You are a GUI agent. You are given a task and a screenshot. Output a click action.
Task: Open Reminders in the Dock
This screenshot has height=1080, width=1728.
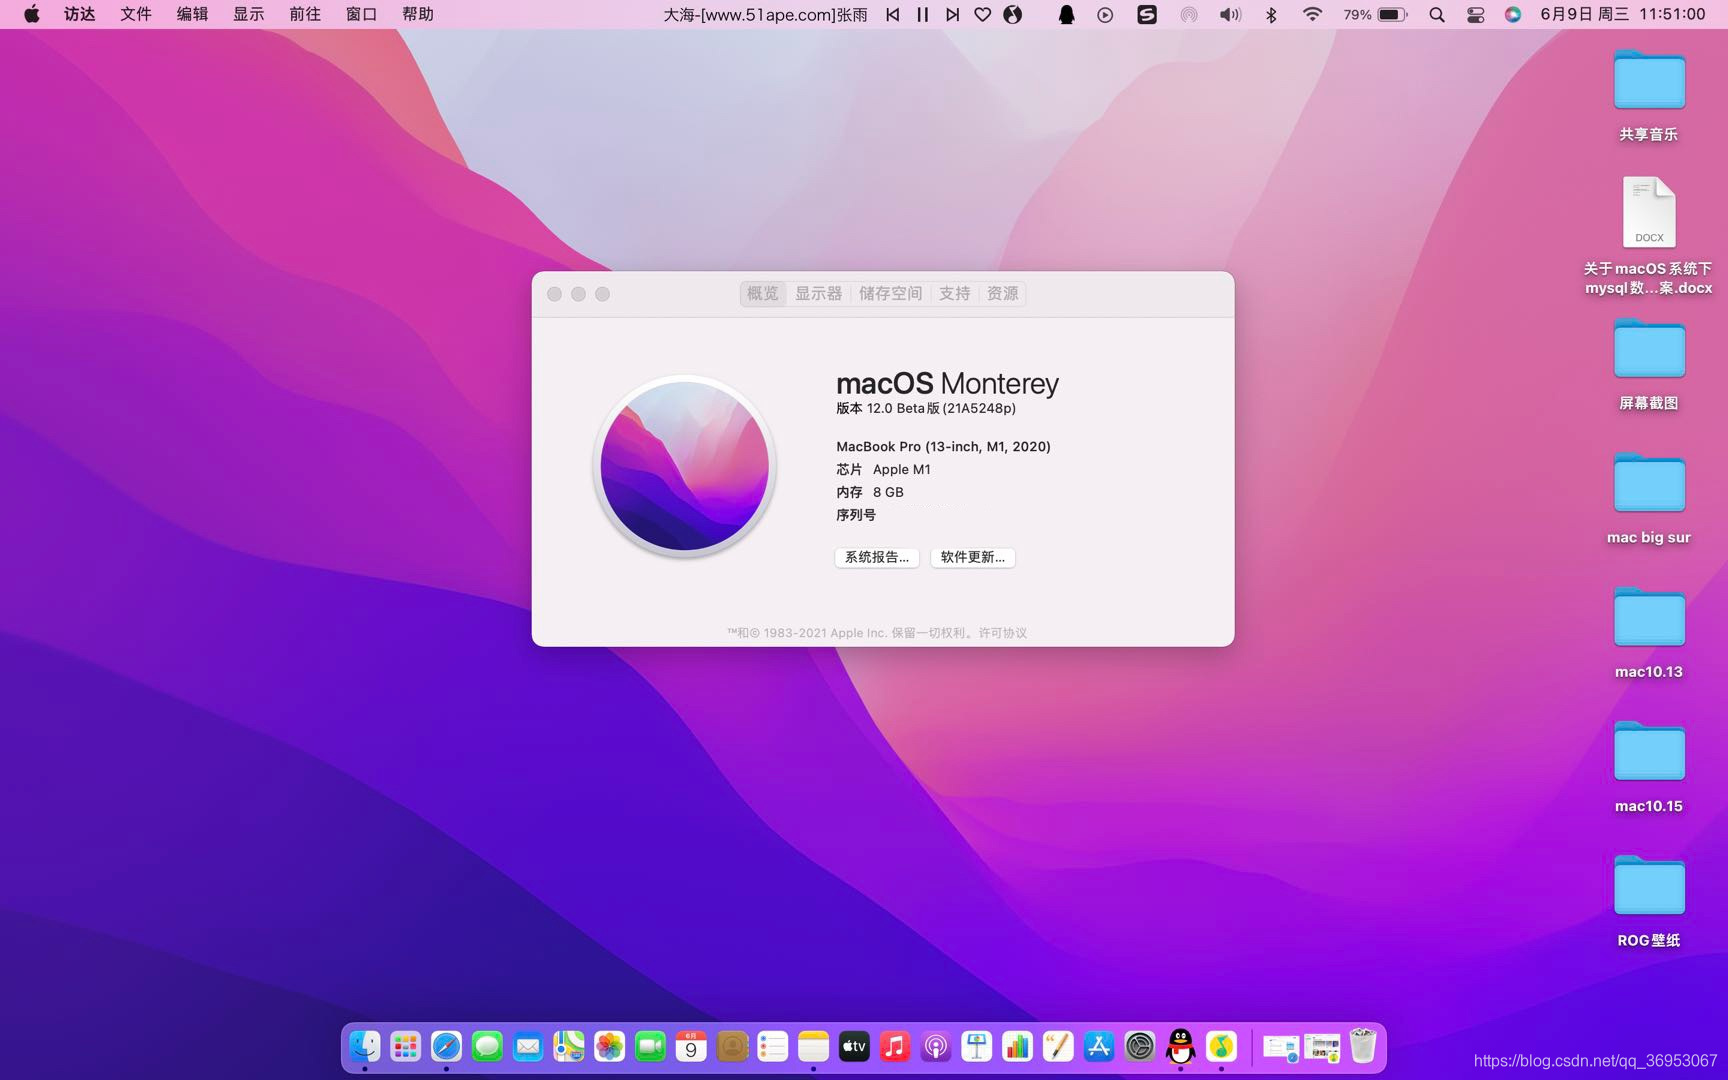click(773, 1047)
